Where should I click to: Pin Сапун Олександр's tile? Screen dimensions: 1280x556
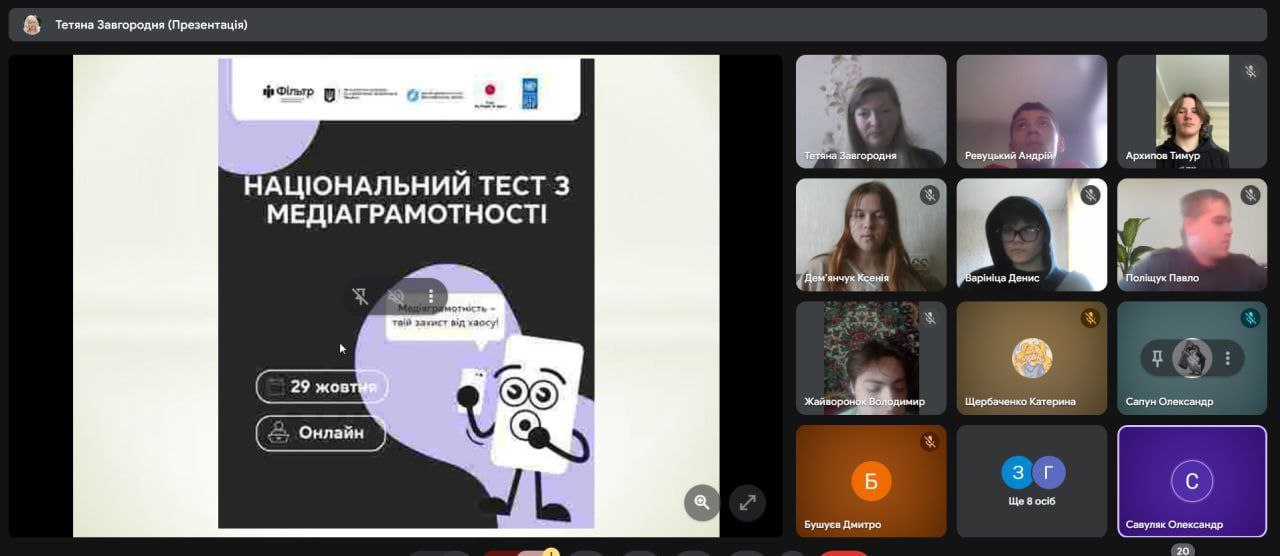point(1157,358)
